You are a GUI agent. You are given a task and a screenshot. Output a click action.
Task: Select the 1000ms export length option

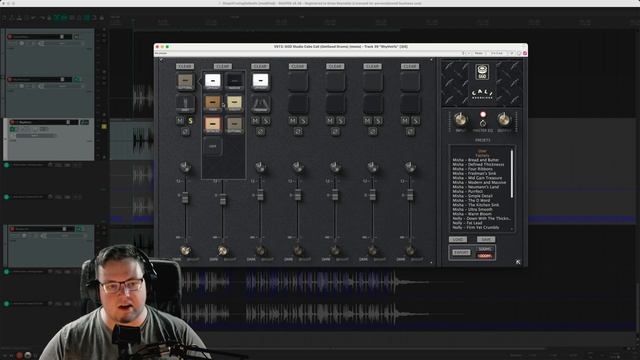pos(485,256)
